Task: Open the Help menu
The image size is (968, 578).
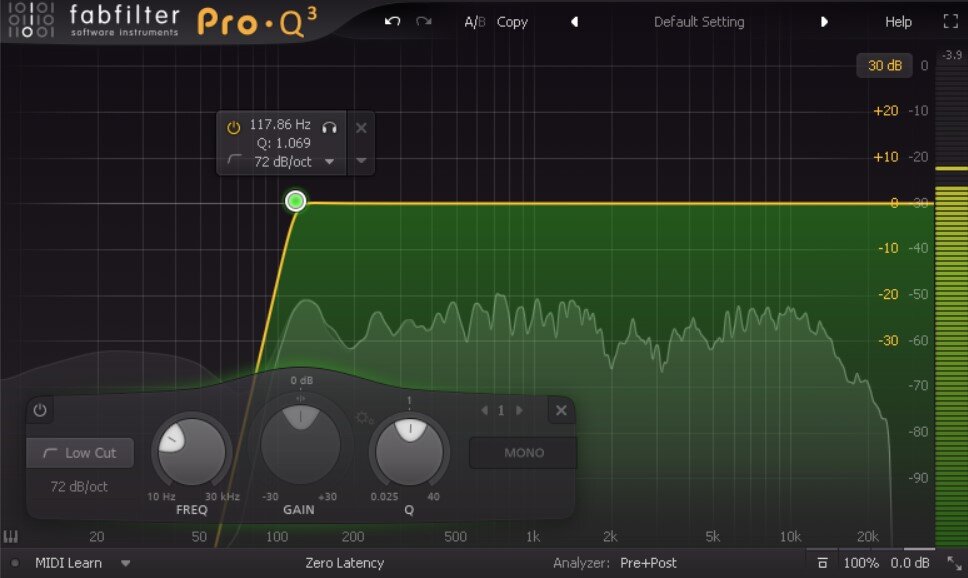Action: pos(898,22)
